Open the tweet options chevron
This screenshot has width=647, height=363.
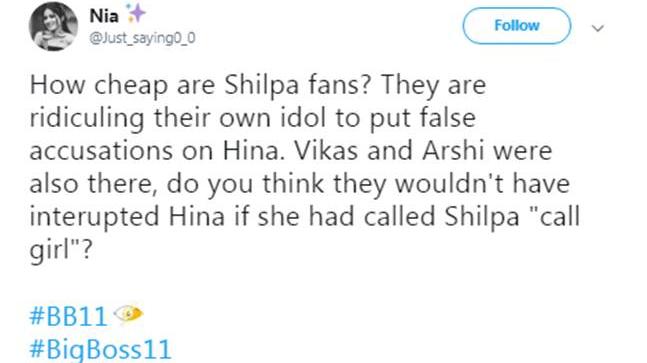tap(598, 28)
